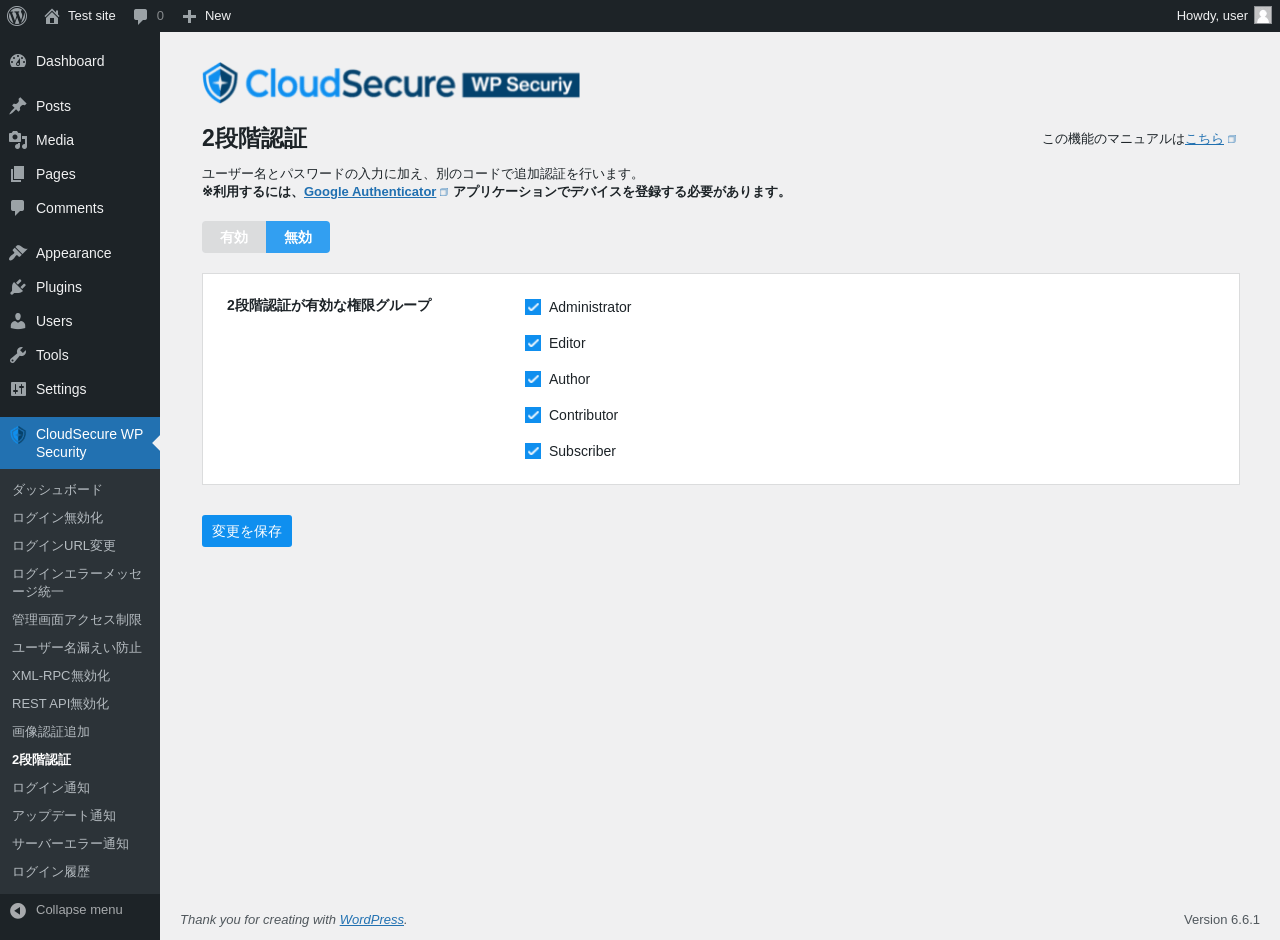The width and height of the screenshot is (1280, 940).
Task: Click the plus icon beside New
Action: (x=189, y=16)
